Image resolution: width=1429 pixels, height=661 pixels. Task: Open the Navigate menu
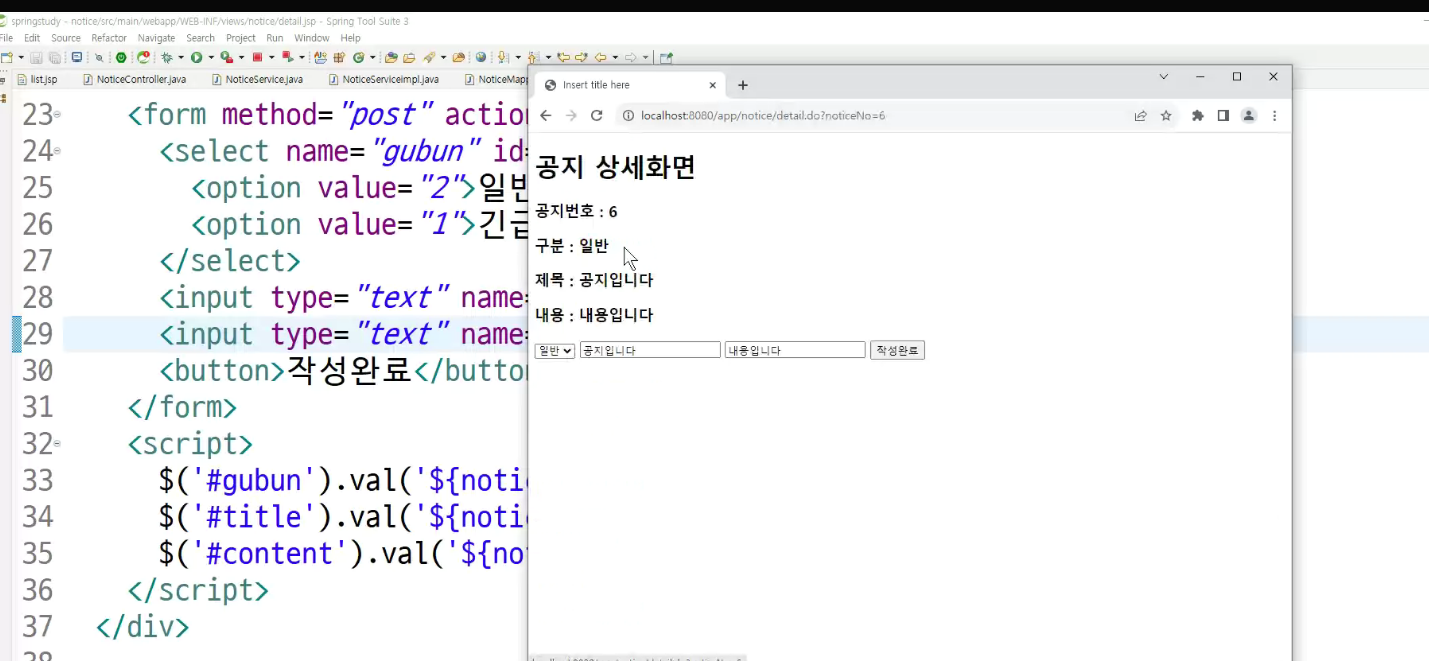click(156, 38)
